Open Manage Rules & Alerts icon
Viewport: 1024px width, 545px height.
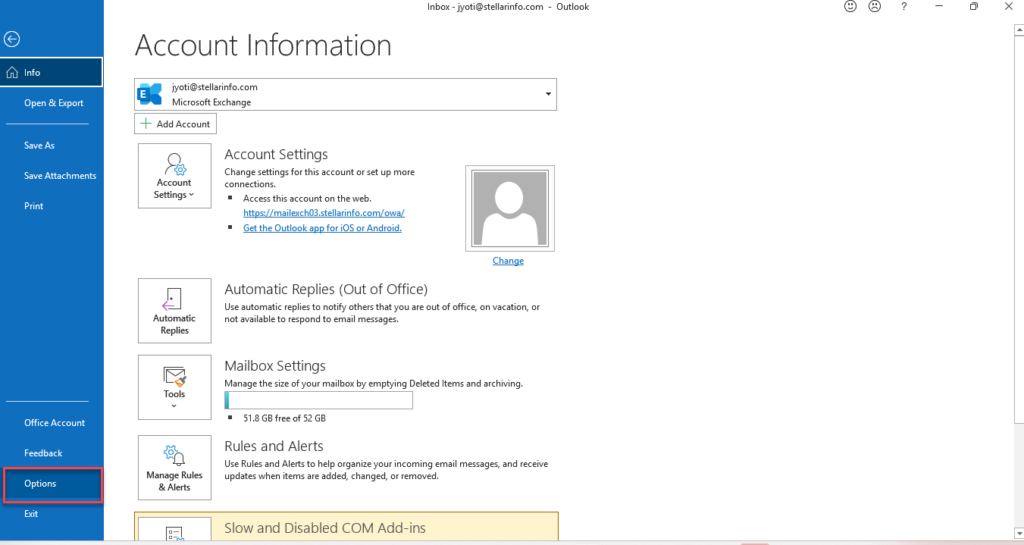174,467
